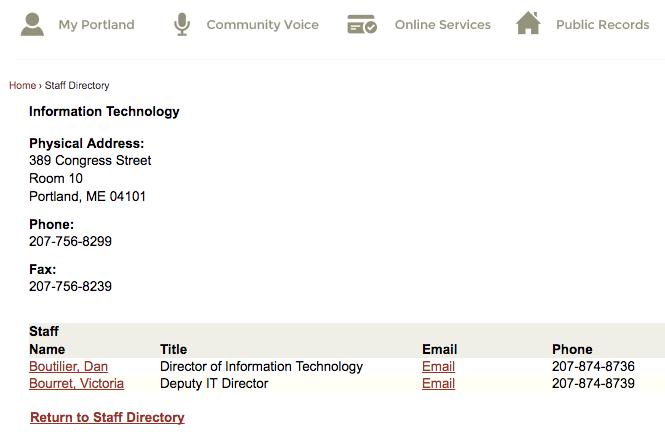Click the Information Technology heading
The width and height of the screenshot is (665, 435).
click(104, 112)
